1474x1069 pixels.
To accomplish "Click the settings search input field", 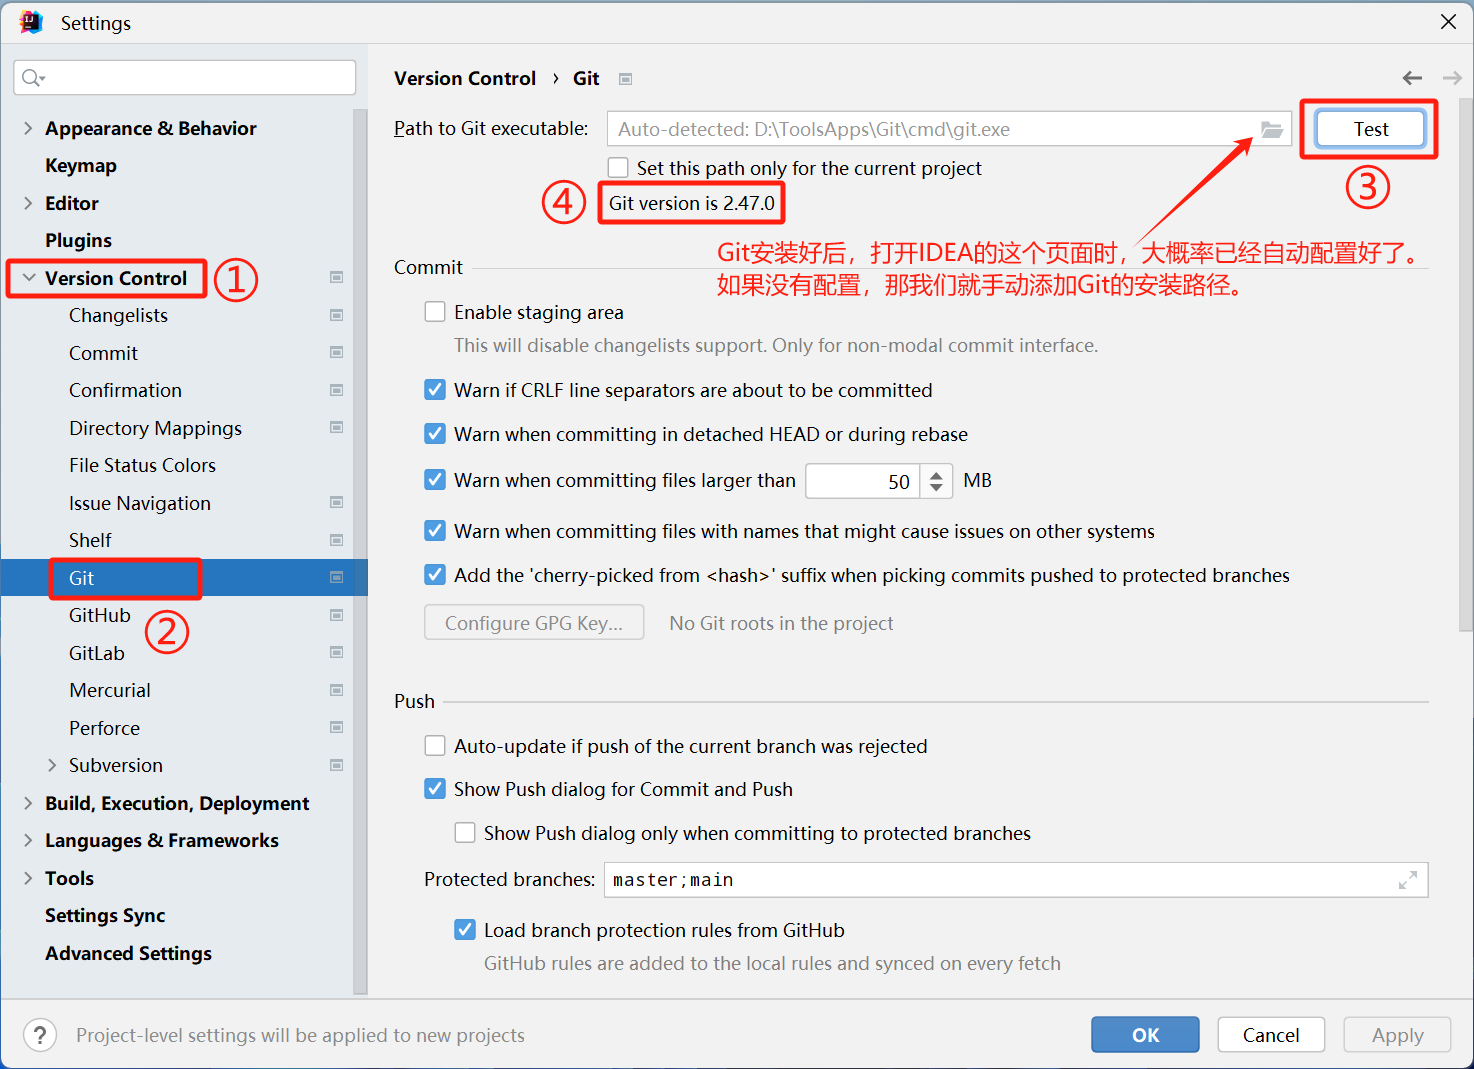I will tap(185, 78).
